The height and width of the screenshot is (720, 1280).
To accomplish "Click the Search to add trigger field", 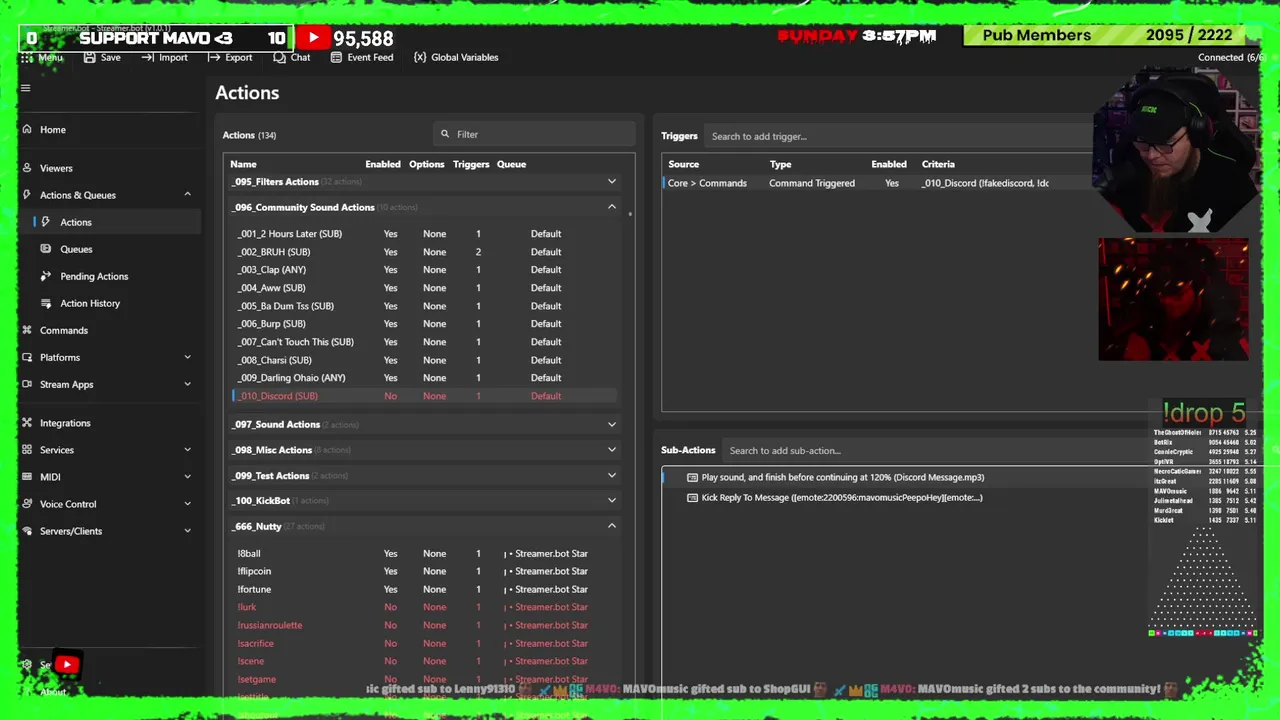I will 898,136.
